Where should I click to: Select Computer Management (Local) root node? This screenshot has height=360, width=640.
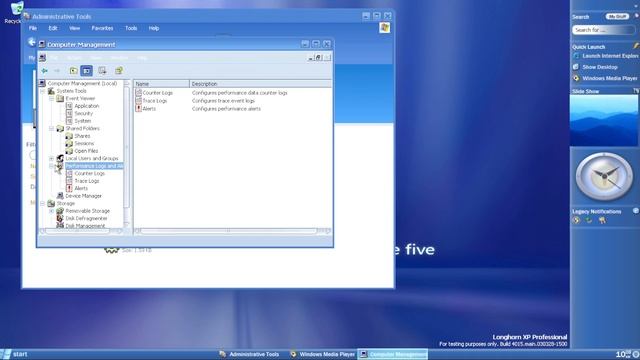click(x=82, y=83)
